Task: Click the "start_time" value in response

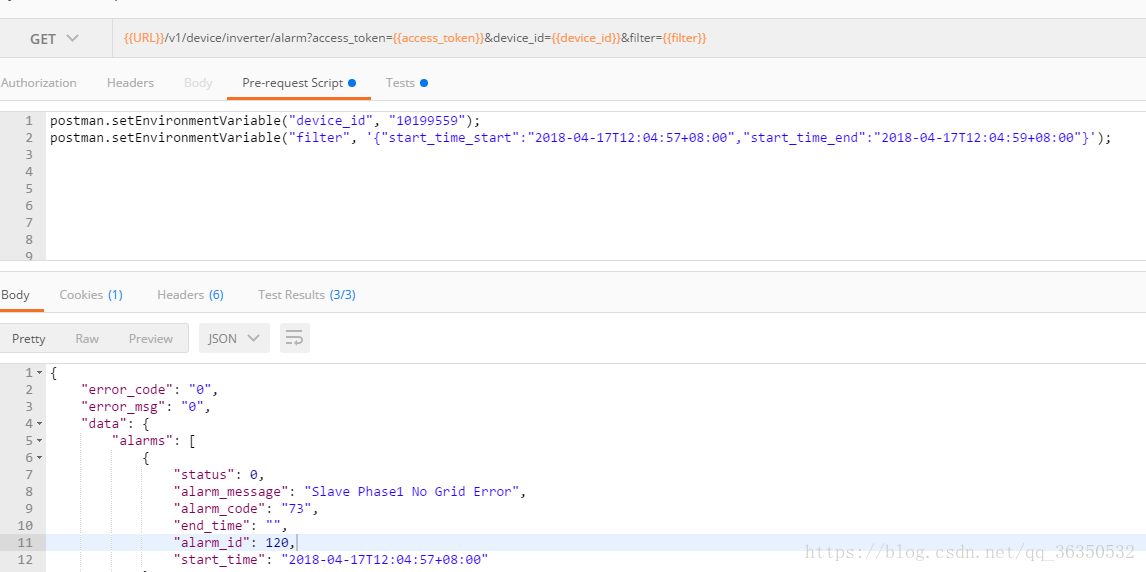Action: tap(384, 560)
